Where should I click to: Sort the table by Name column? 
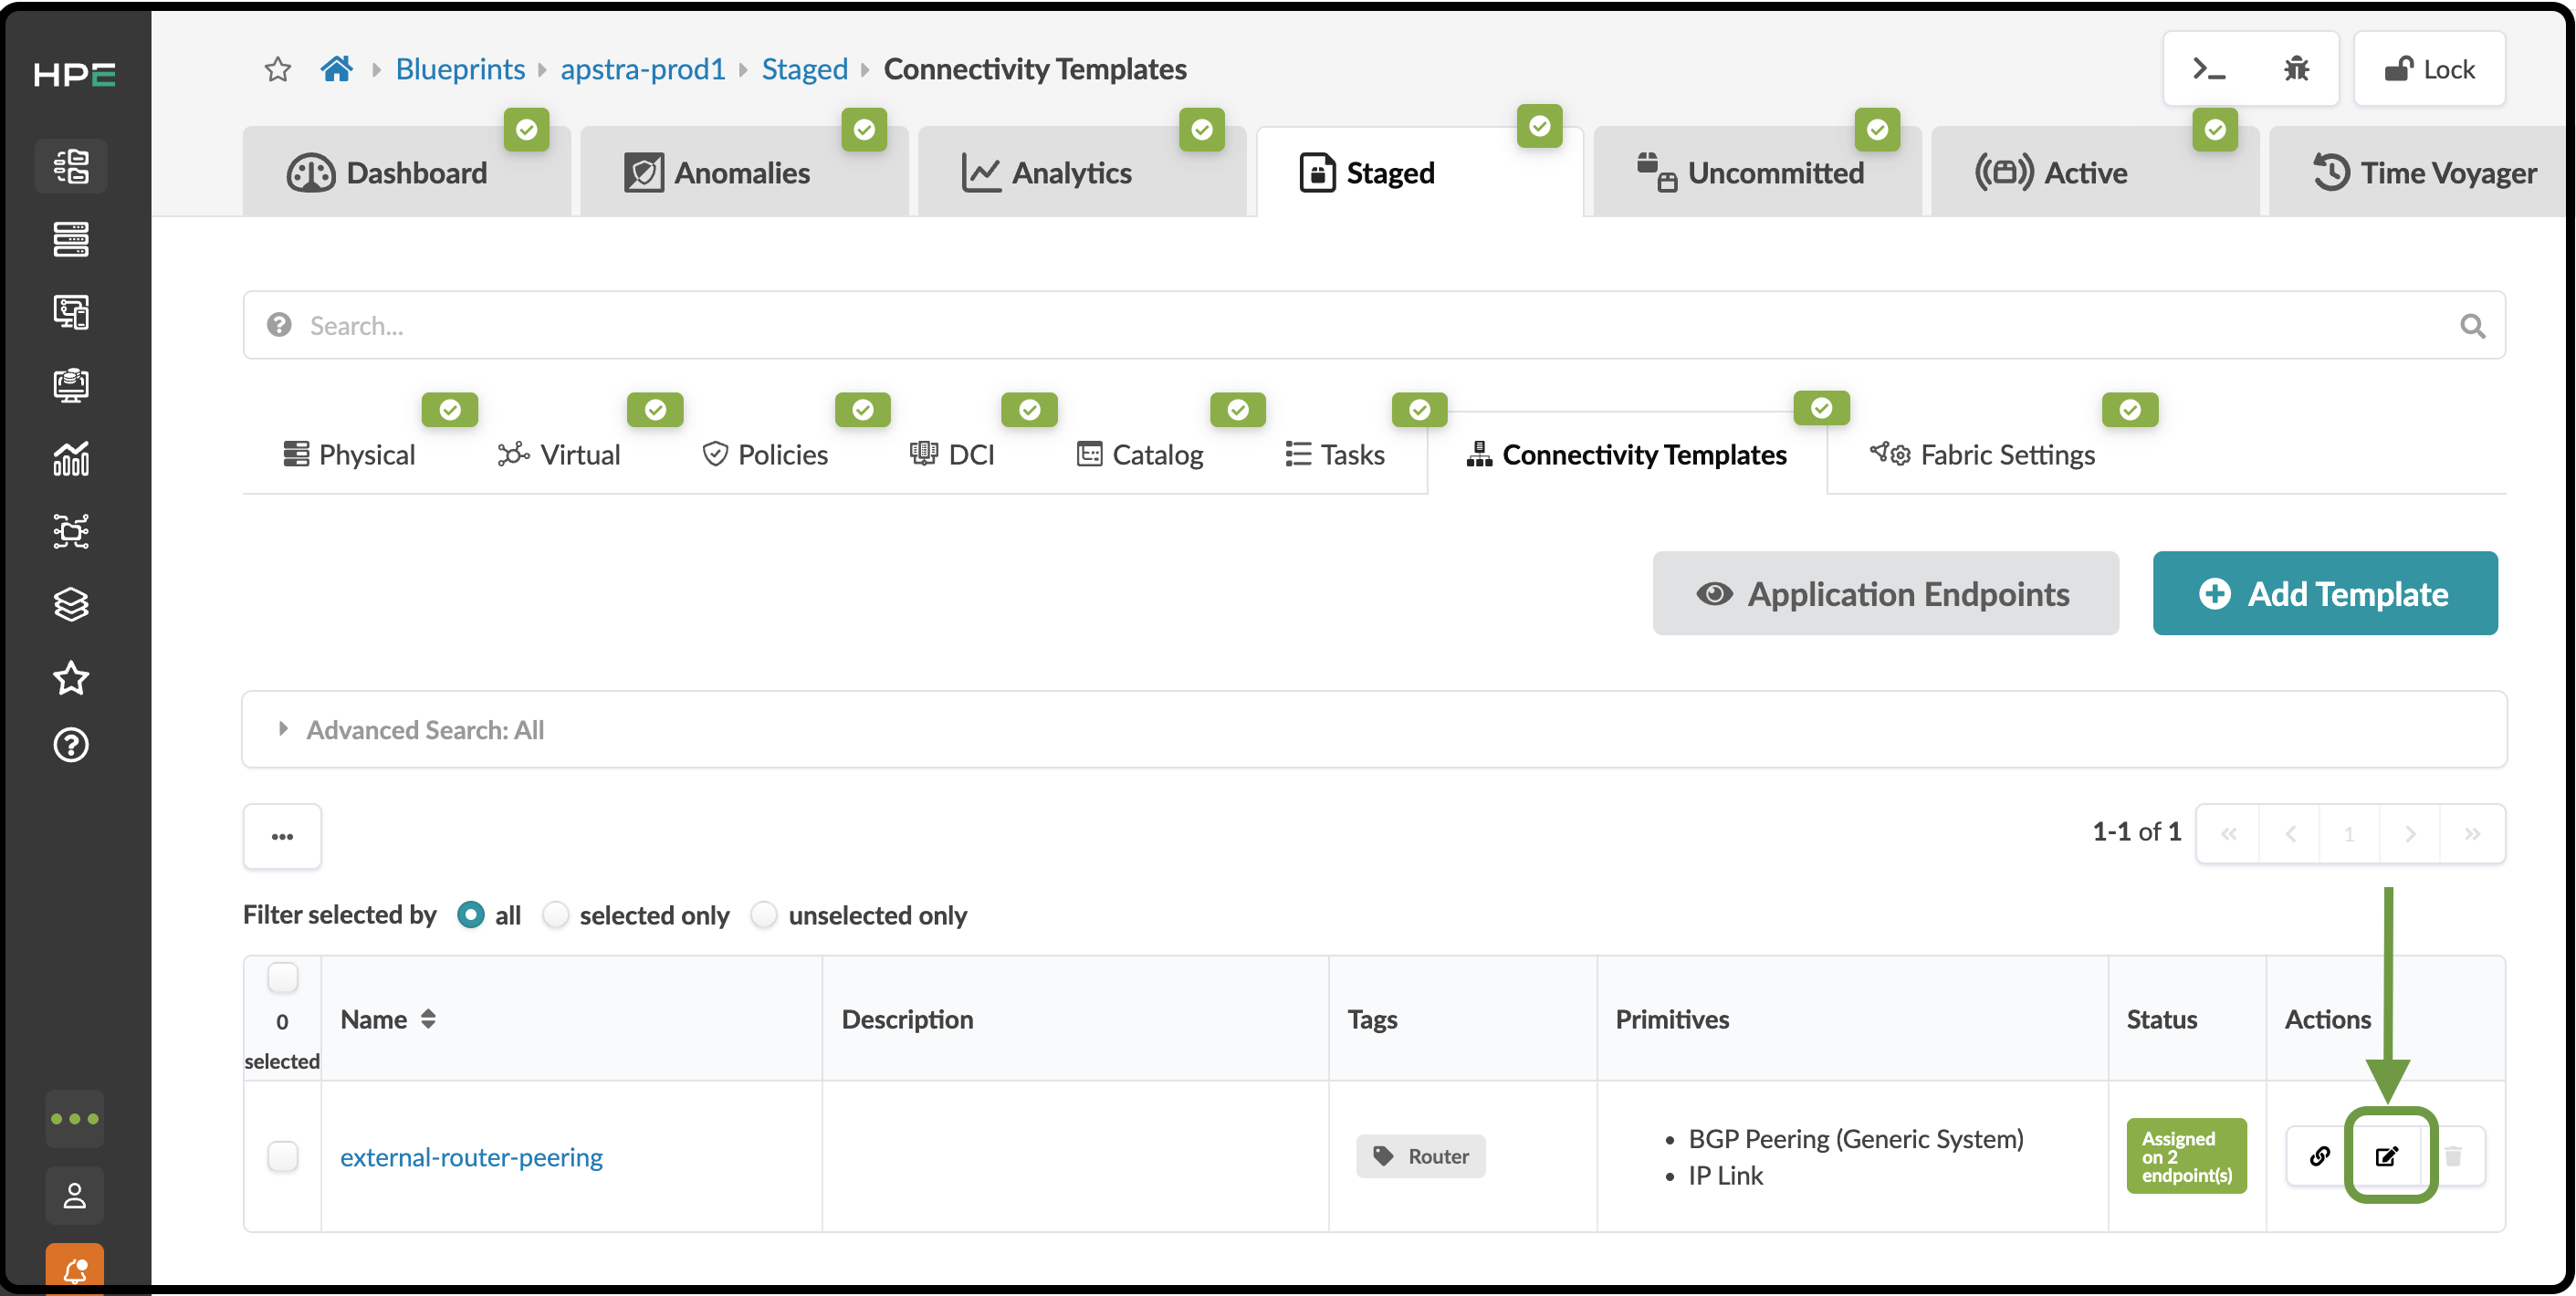coord(388,1019)
